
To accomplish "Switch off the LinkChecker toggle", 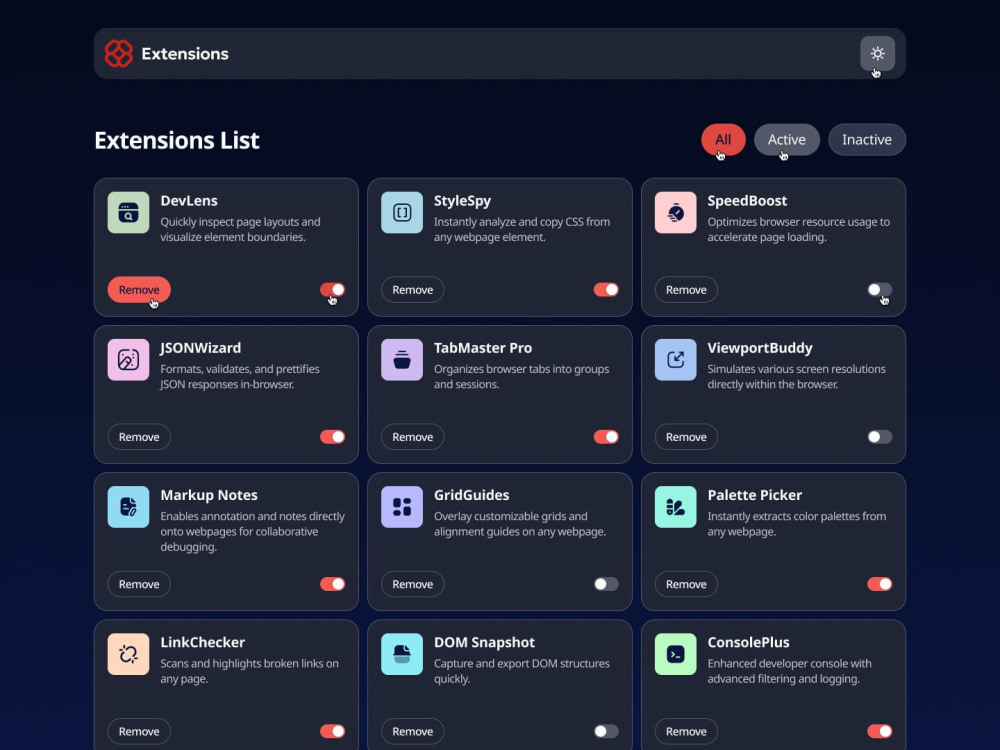I will [x=332, y=732].
